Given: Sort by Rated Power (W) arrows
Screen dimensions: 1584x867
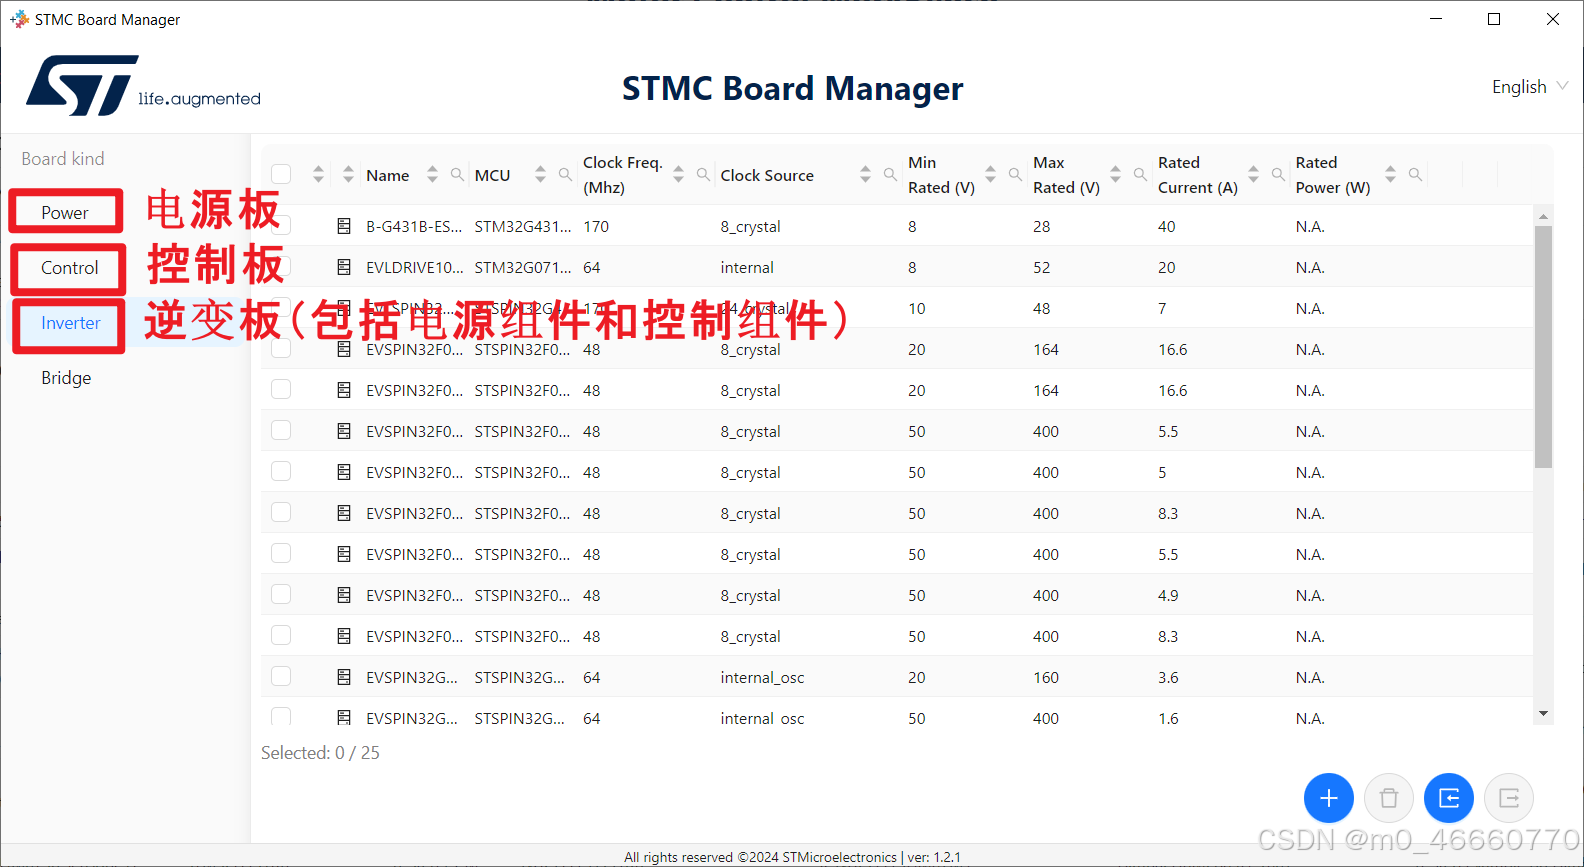Looking at the screenshot, I should point(1390,174).
